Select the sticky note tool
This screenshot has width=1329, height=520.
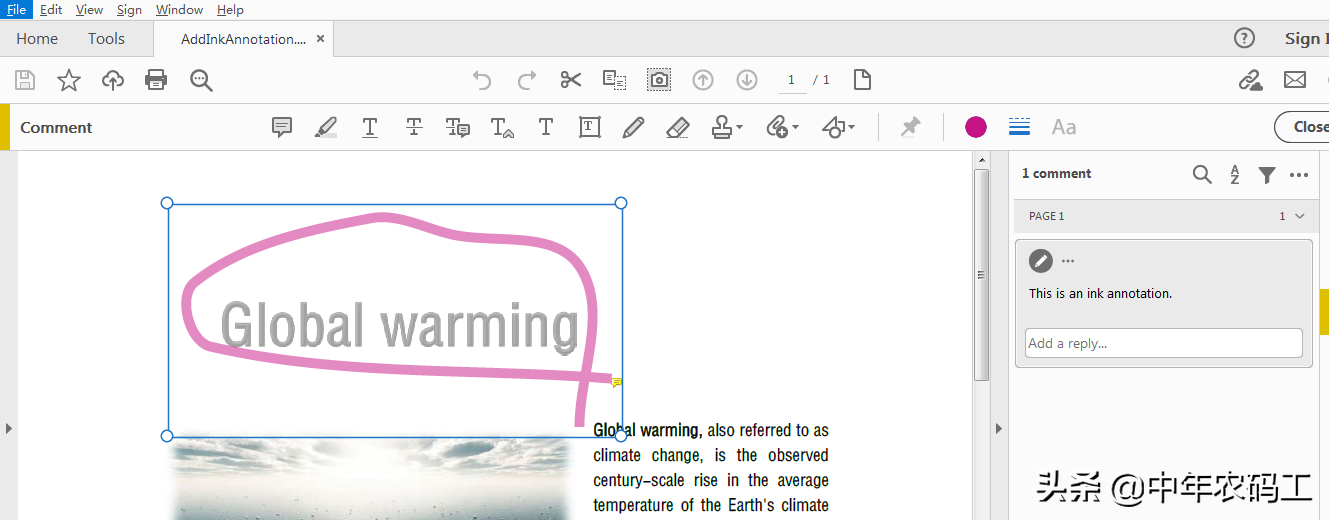(x=282, y=127)
